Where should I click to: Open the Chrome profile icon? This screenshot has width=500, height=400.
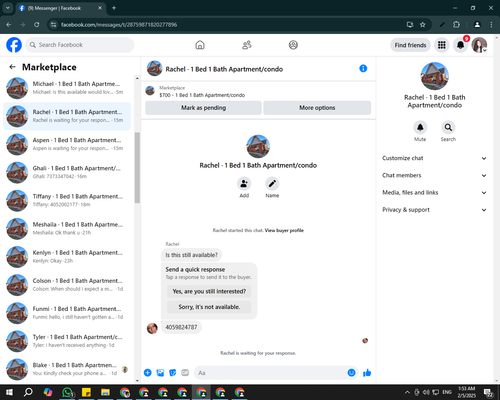coord(477,25)
